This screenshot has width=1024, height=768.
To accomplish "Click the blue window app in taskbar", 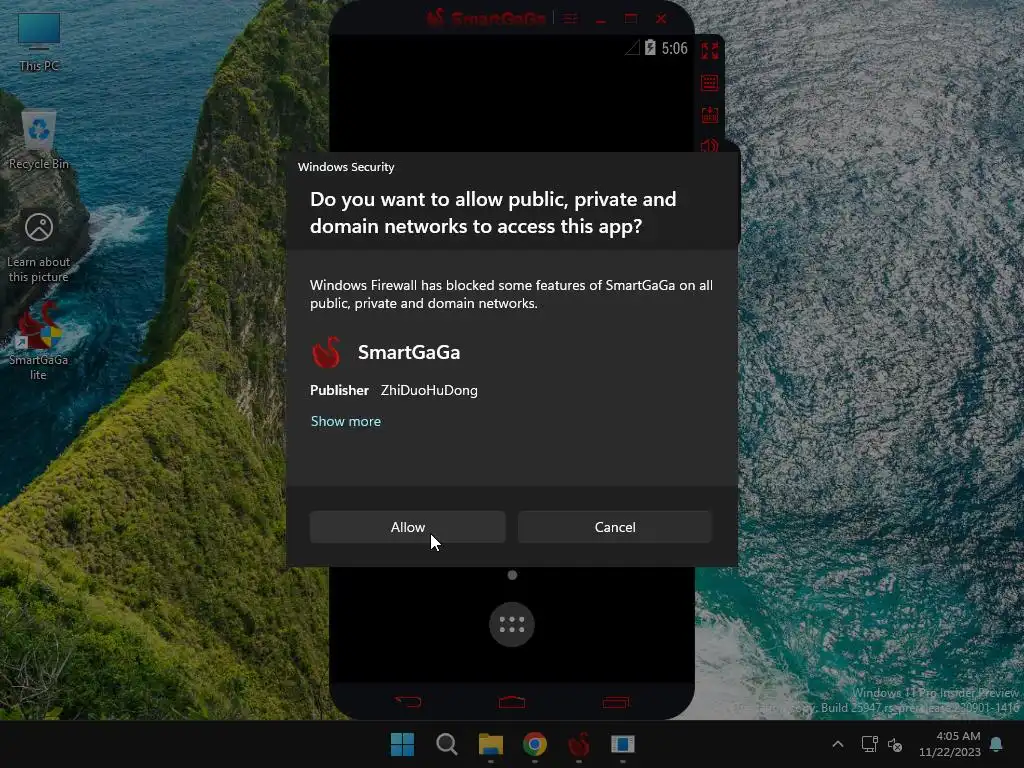I will 622,744.
